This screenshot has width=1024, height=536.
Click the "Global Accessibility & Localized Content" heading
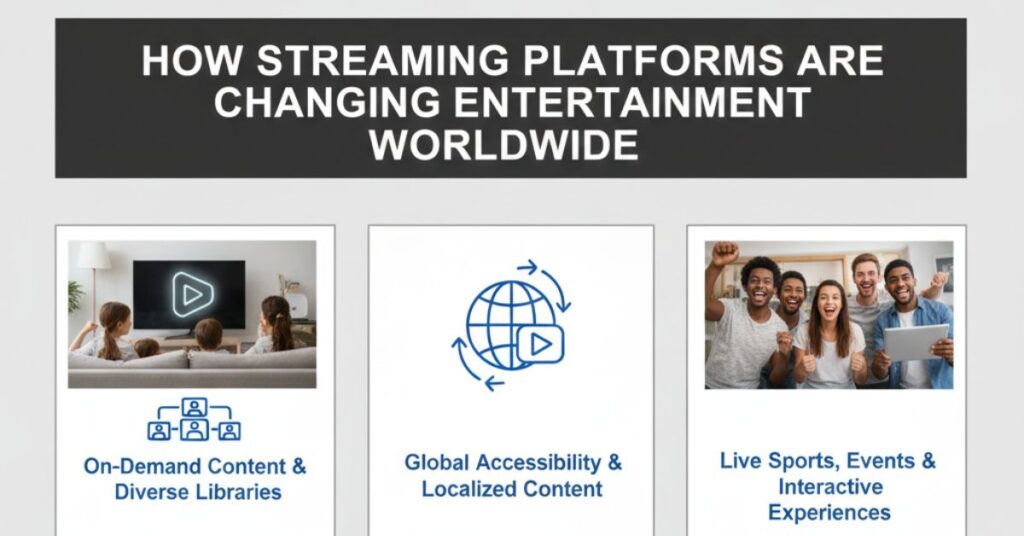(513, 475)
